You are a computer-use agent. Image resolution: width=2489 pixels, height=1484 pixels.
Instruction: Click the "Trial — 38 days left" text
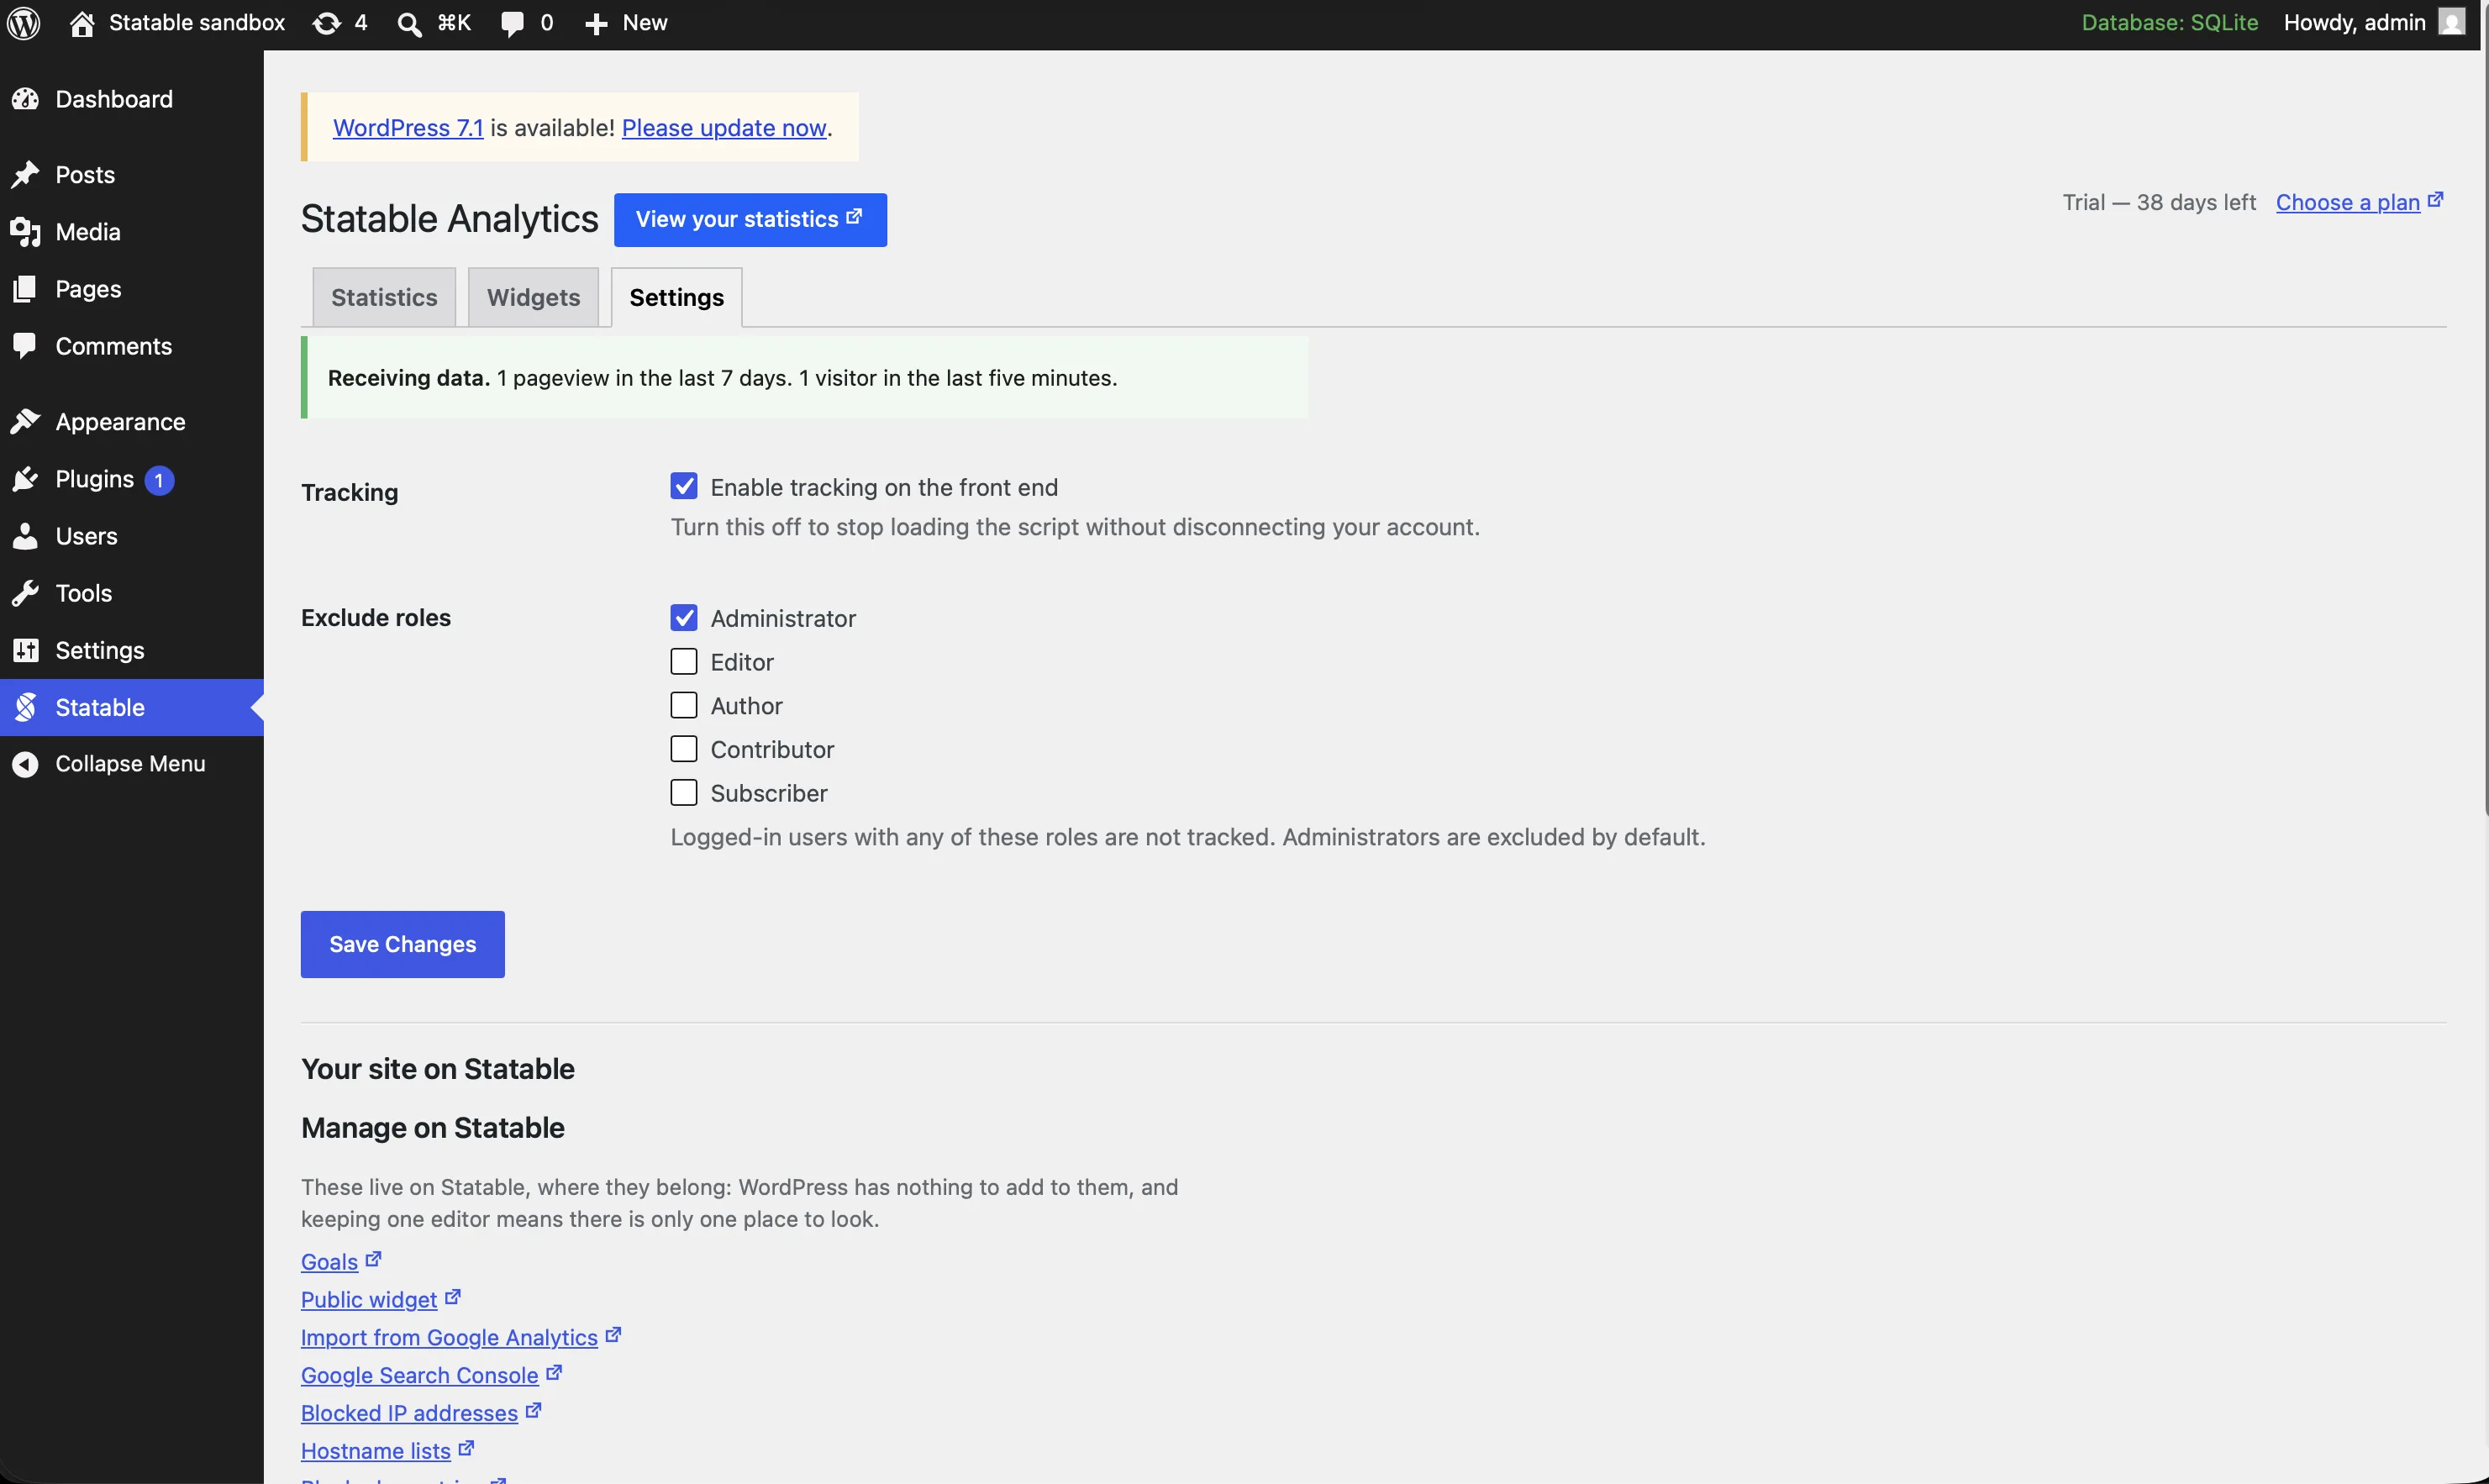tap(2159, 202)
